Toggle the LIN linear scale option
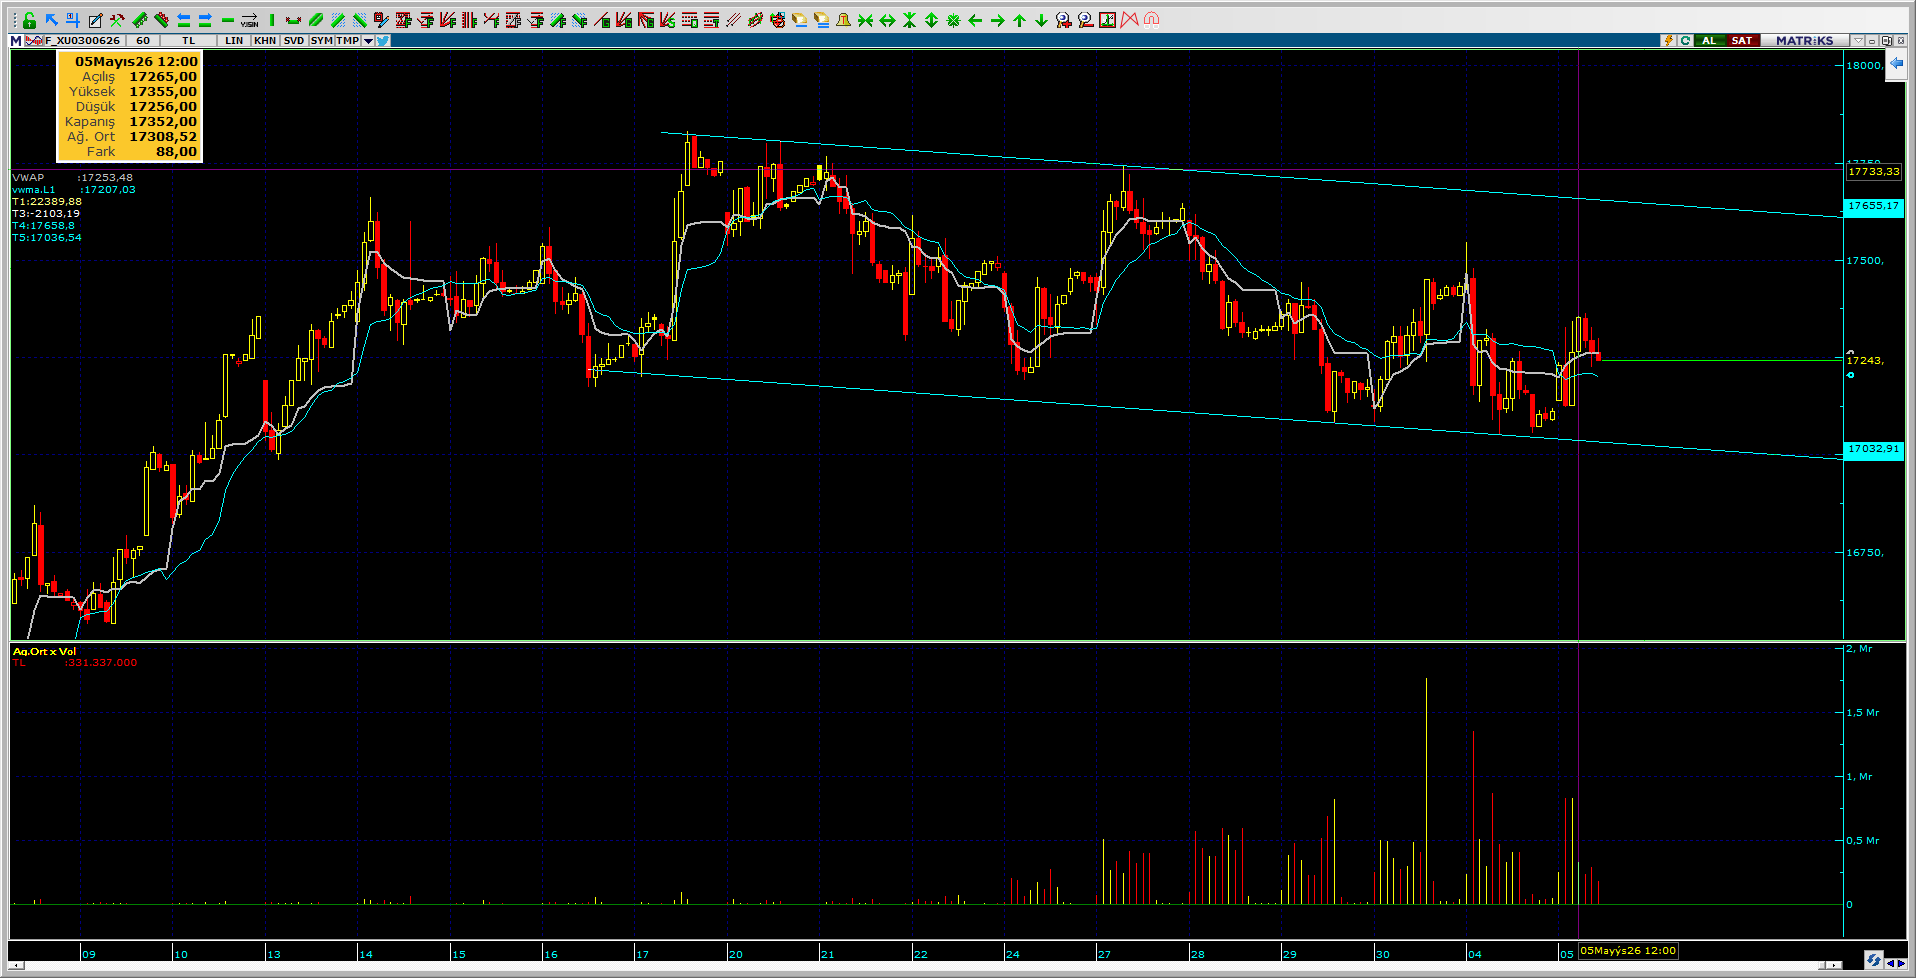The image size is (1916, 978). tap(234, 41)
